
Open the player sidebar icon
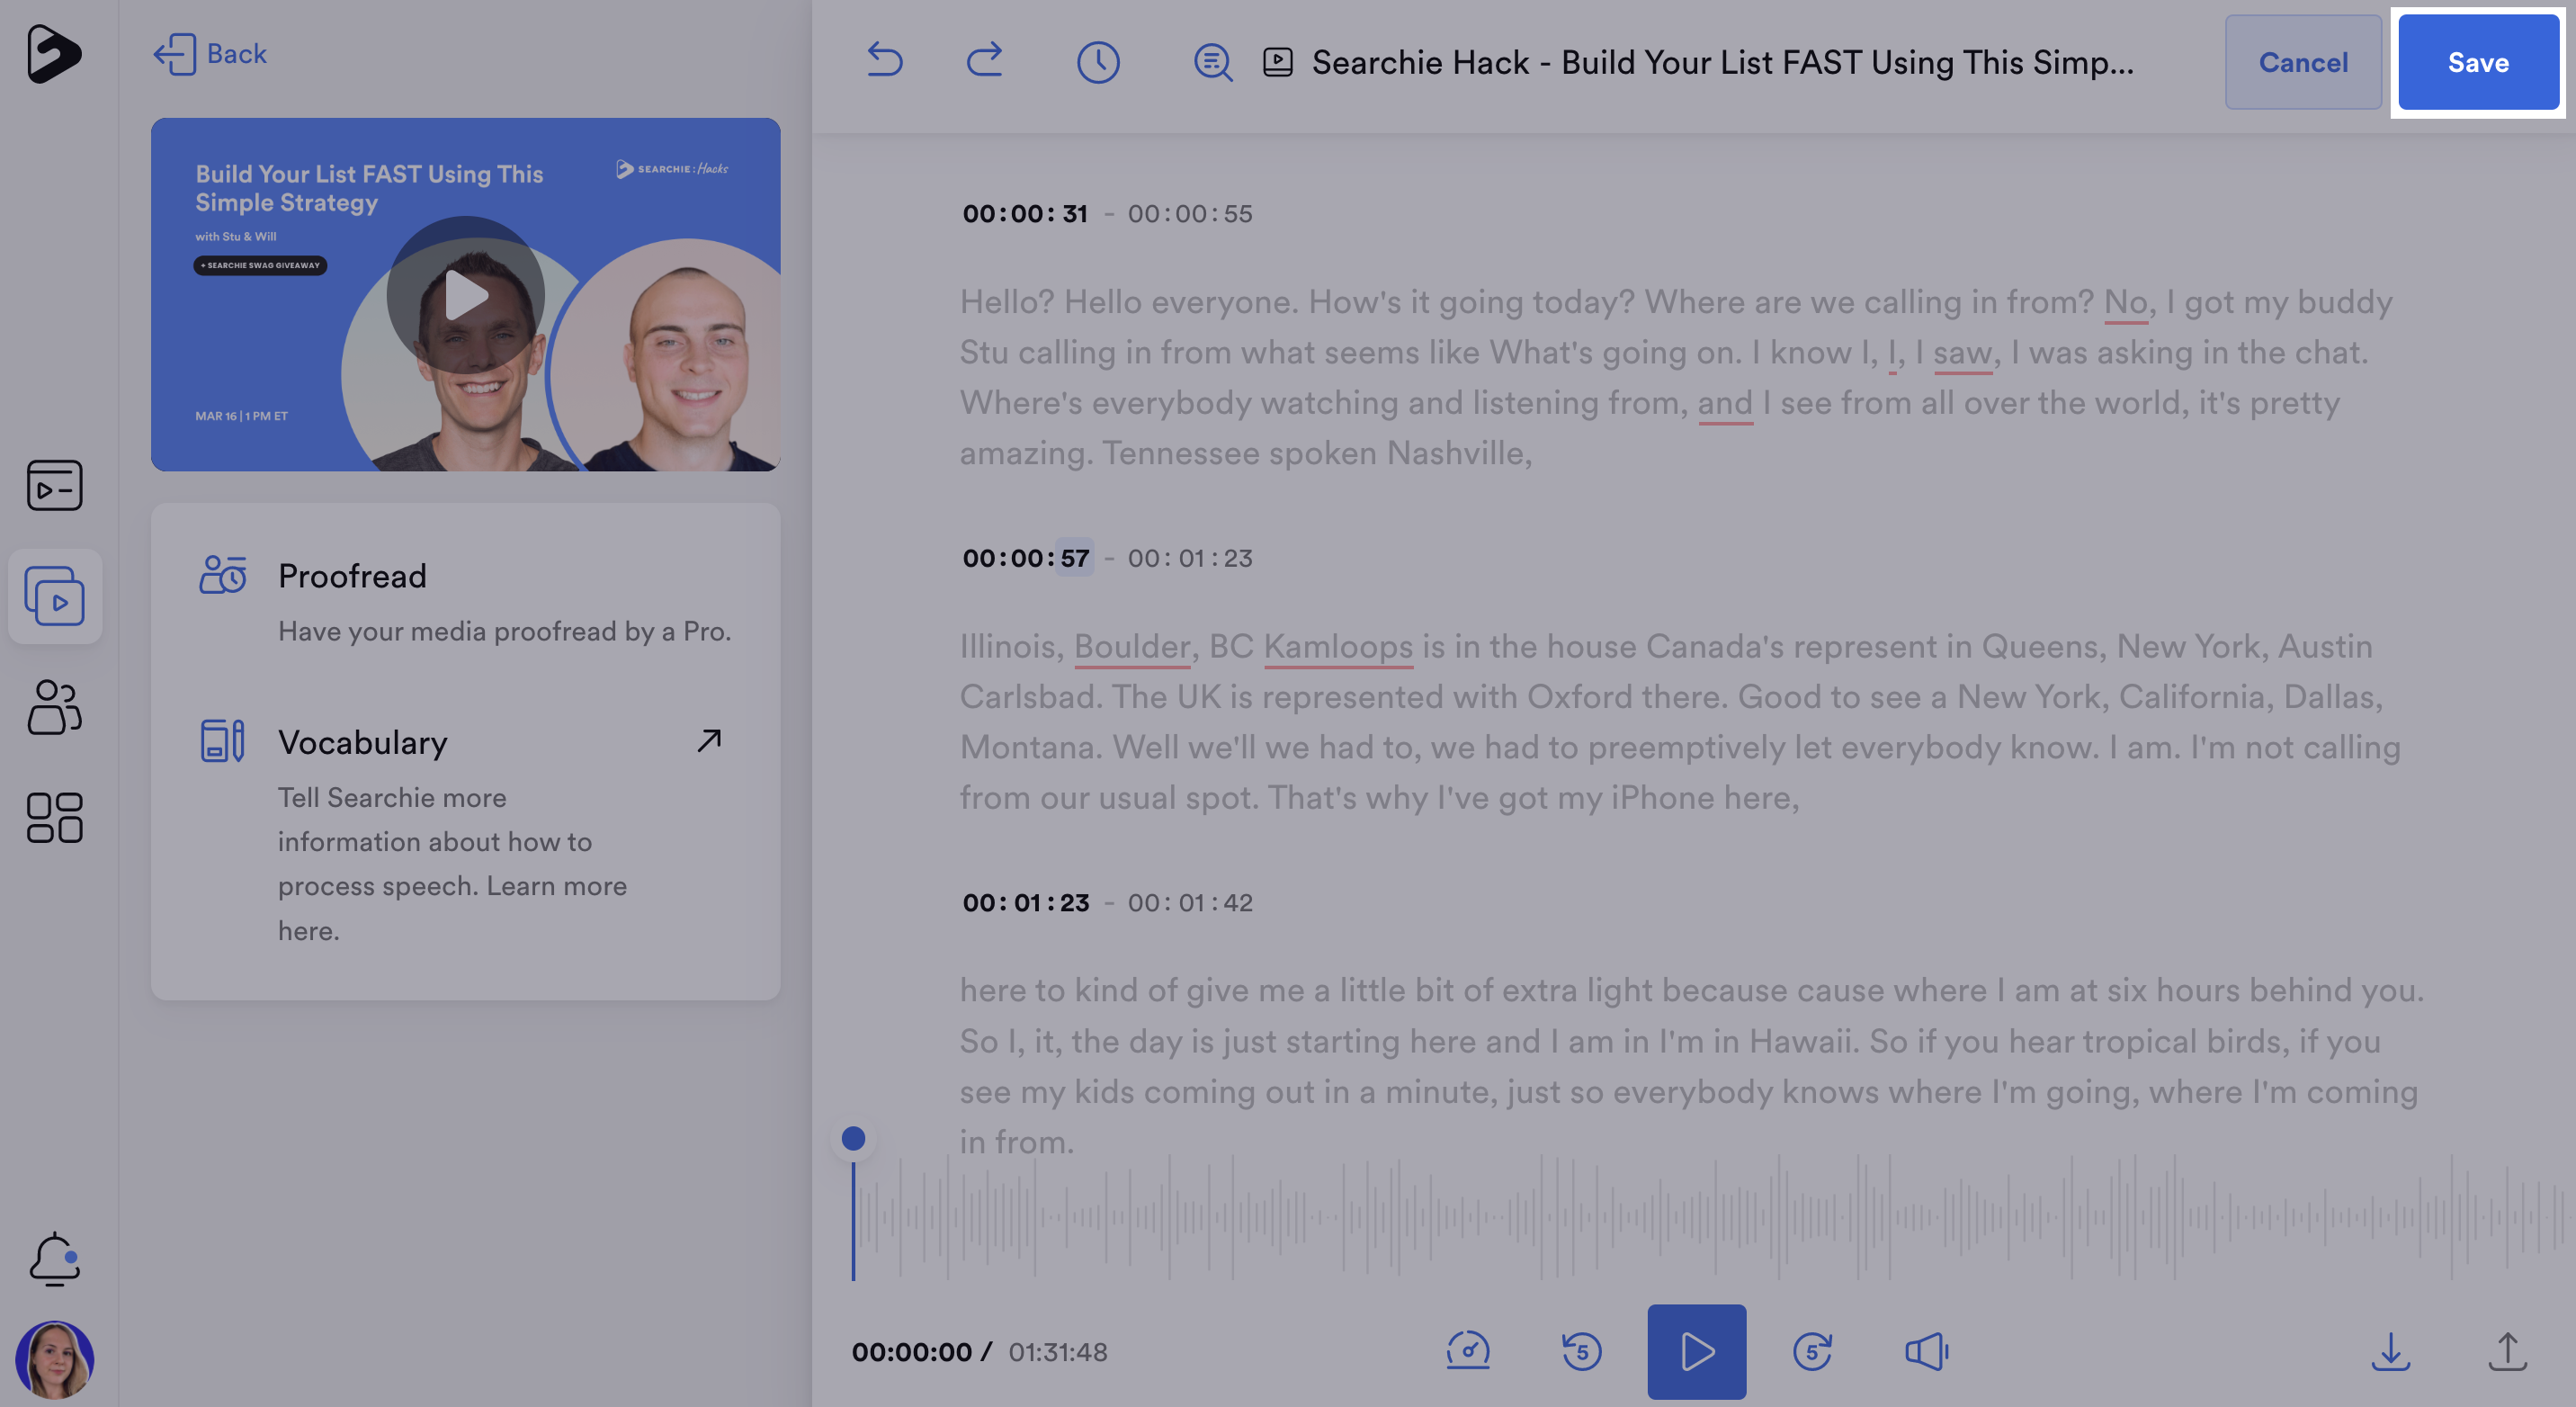tap(55, 485)
